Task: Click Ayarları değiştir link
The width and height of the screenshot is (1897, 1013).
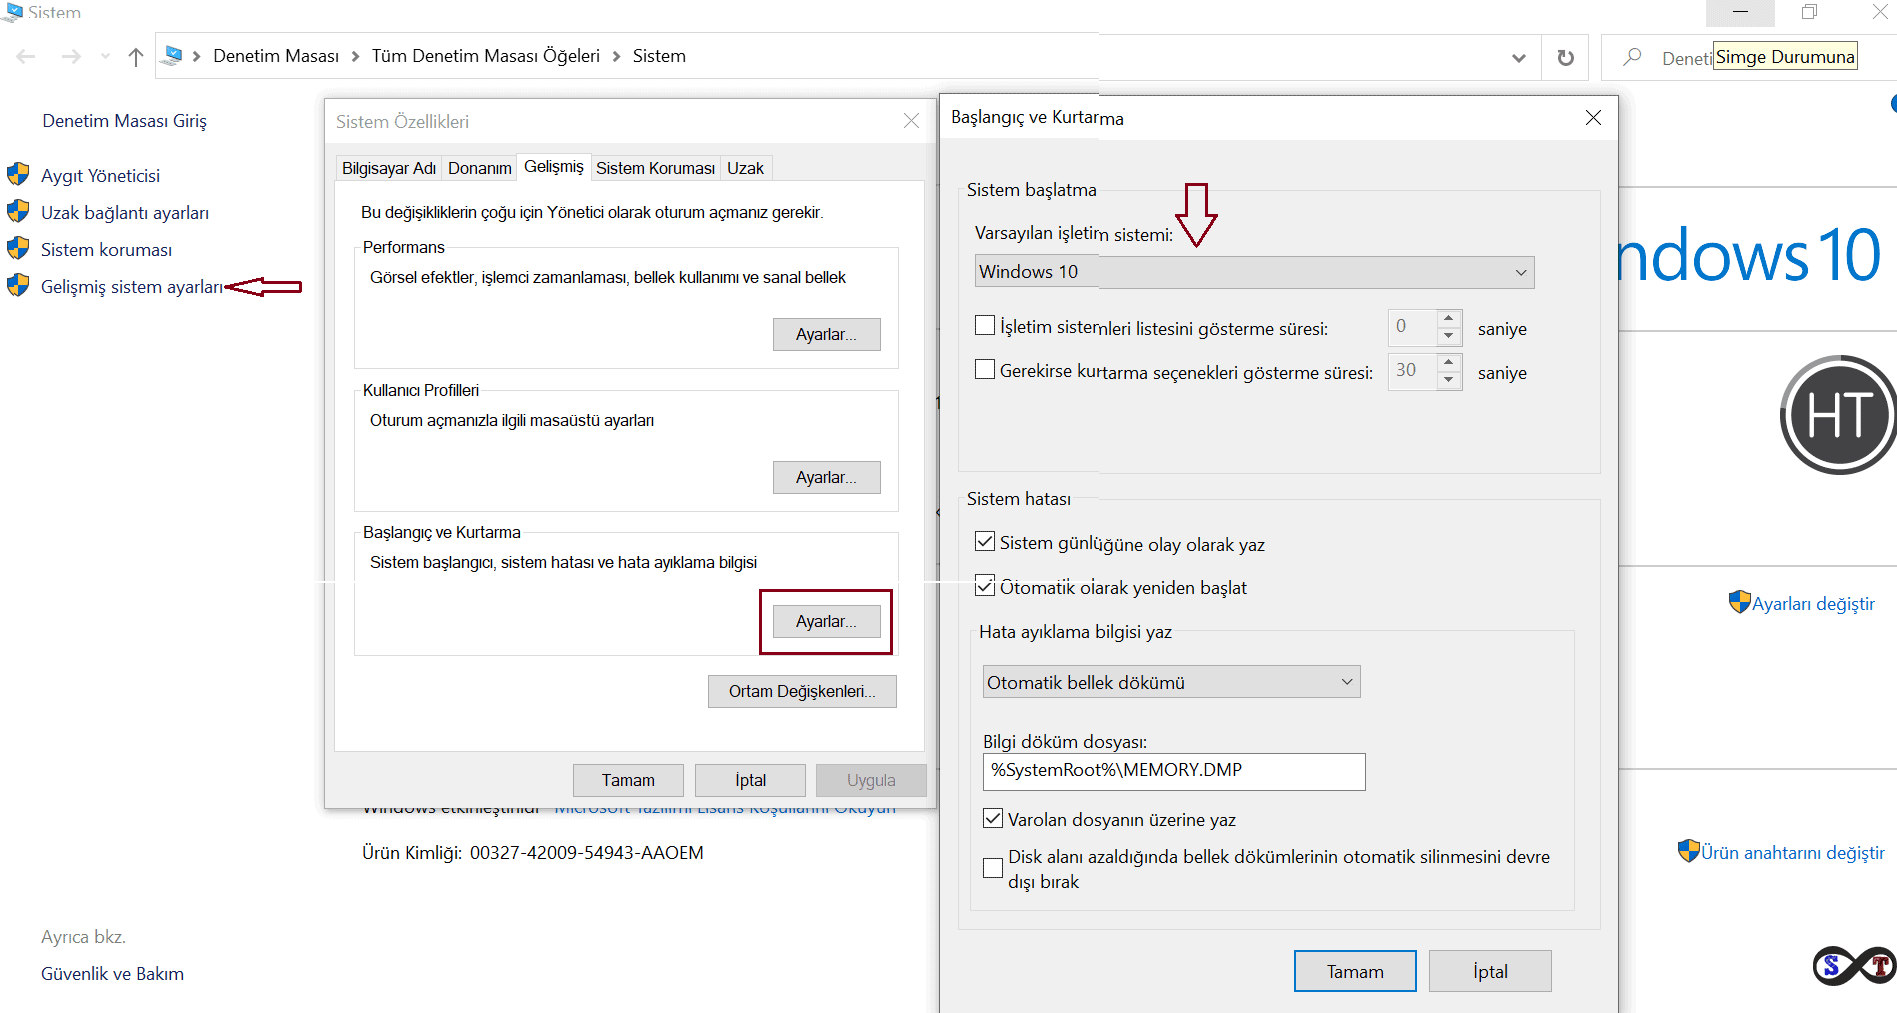Action: coord(1813,604)
